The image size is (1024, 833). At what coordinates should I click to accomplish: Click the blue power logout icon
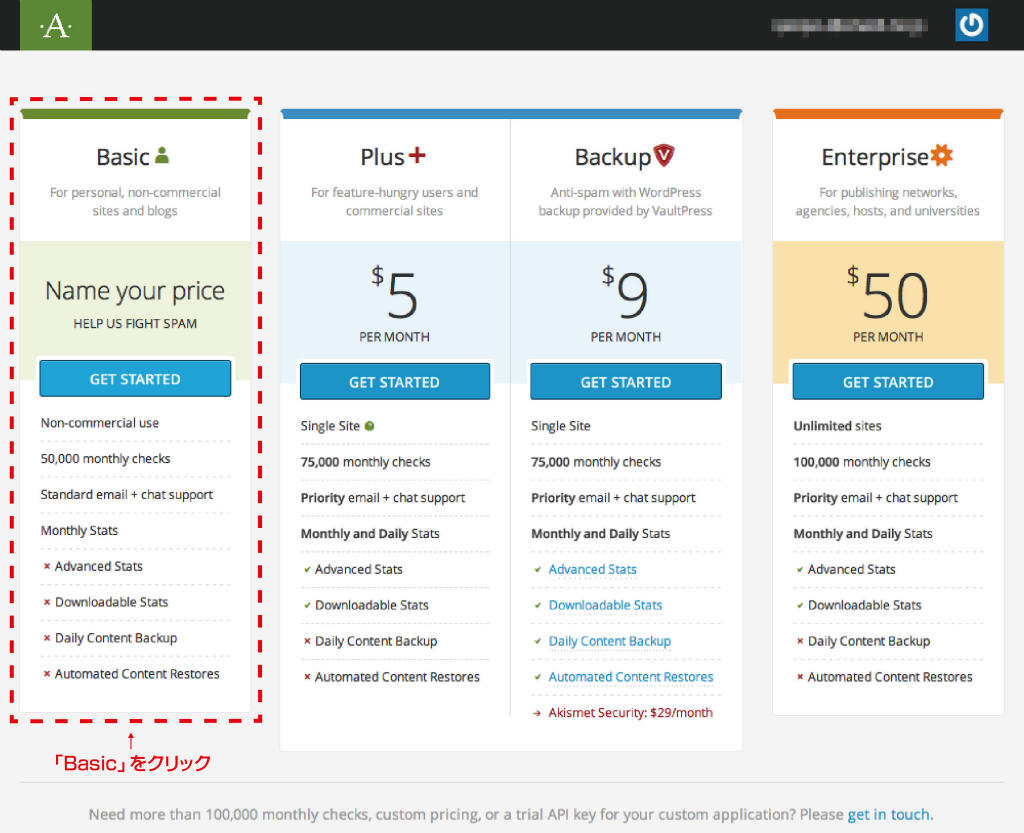pos(971,25)
